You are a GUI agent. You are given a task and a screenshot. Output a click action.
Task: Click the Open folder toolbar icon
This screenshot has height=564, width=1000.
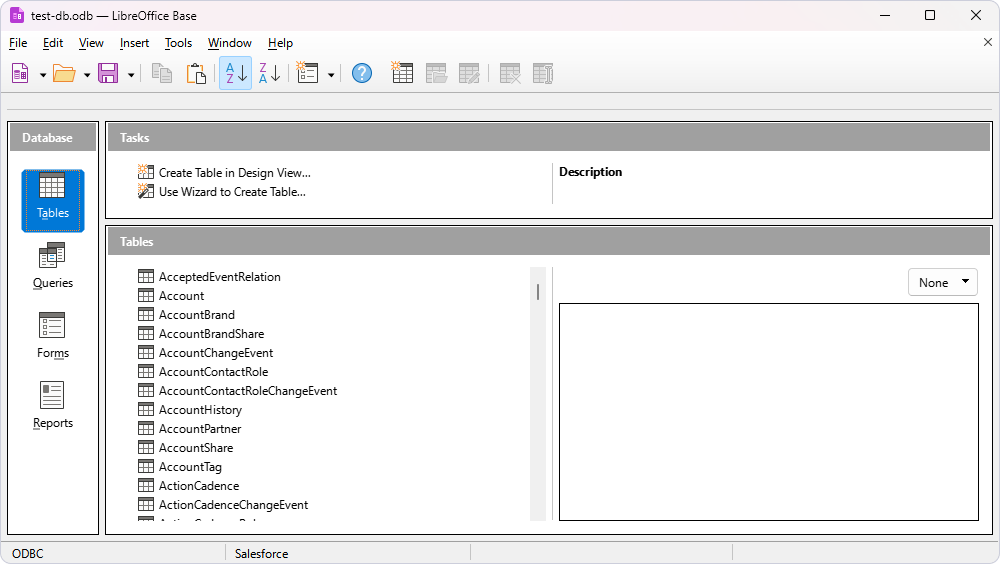(x=64, y=74)
